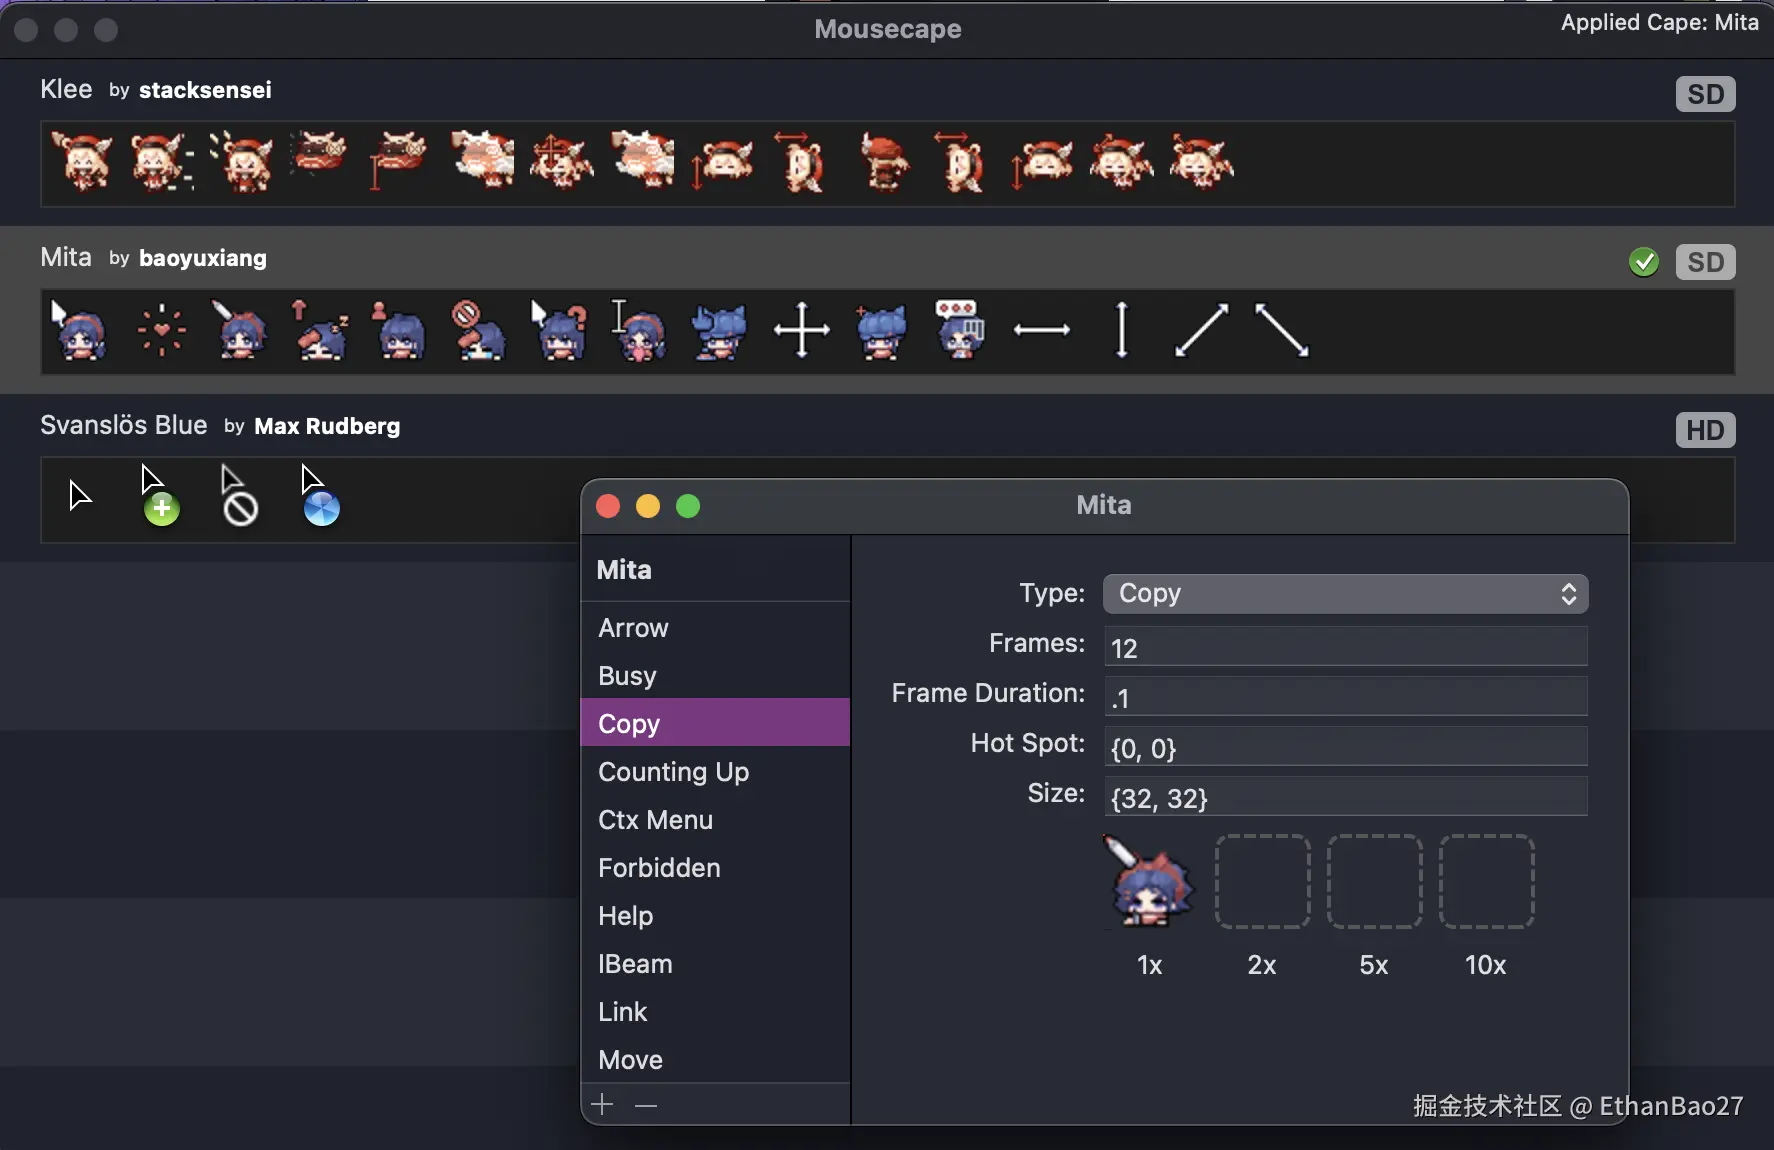The width and height of the screenshot is (1774, 1150).
Task: Click the empty 5x image well
Action: pos(1374,882)
